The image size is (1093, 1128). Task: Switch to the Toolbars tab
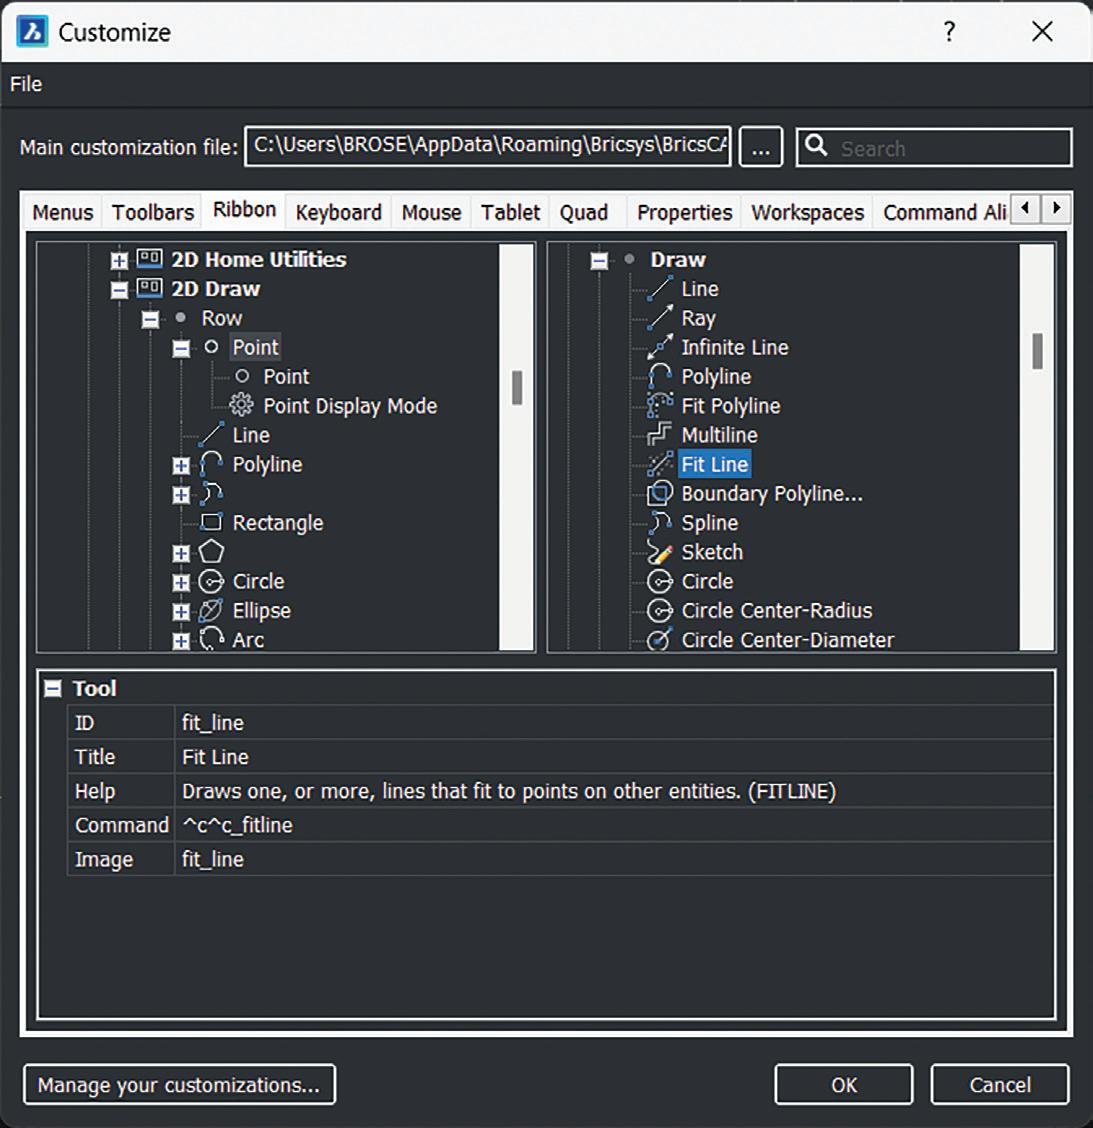tap(153, 213)
